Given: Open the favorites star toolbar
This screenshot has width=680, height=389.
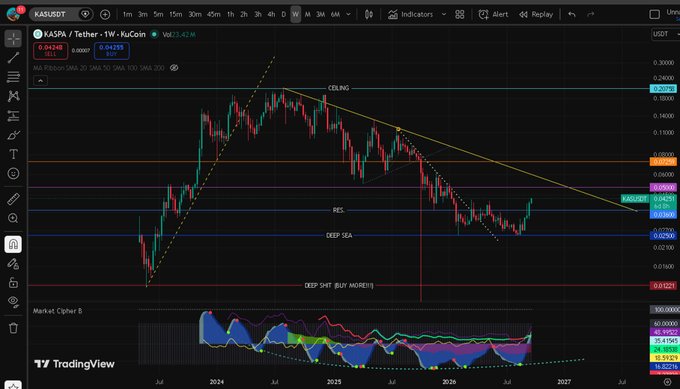Looking at the screenshot, I should (13, 386).
